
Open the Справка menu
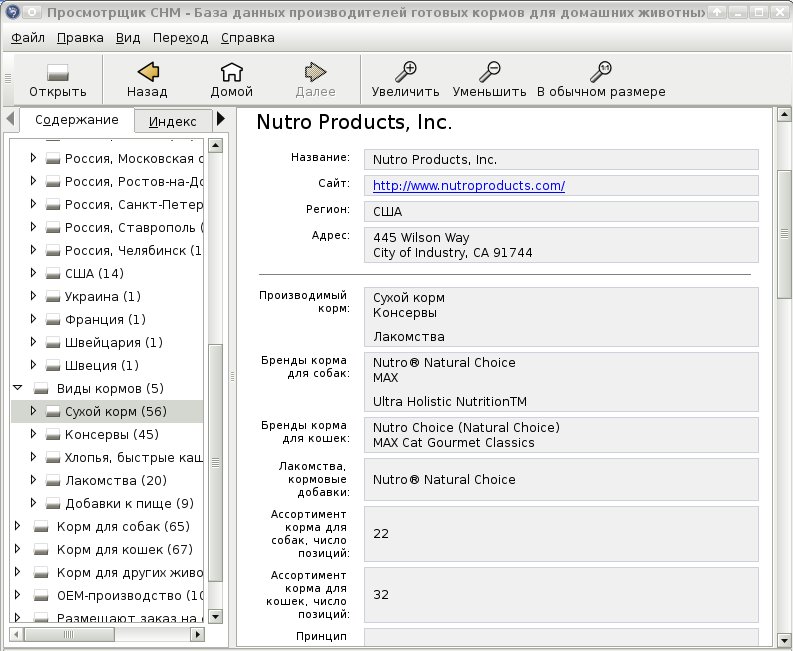tap(248, 38)
